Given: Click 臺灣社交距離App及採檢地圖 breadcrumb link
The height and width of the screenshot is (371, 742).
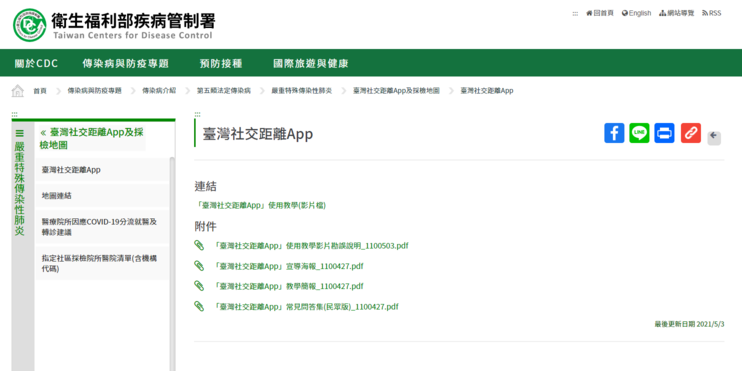Looking at the screenshot, I should point(396,91).
